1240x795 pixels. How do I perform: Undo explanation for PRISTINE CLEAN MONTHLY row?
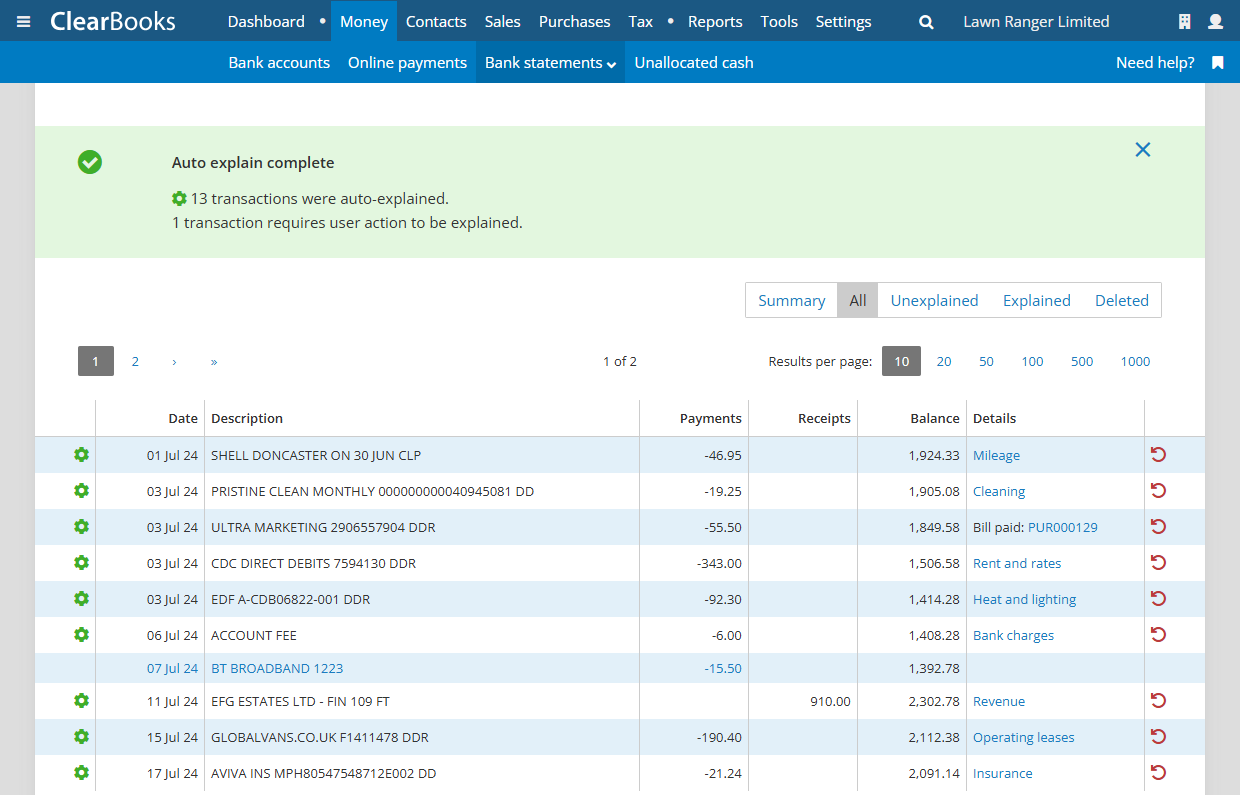click(x=1158, y=491)
